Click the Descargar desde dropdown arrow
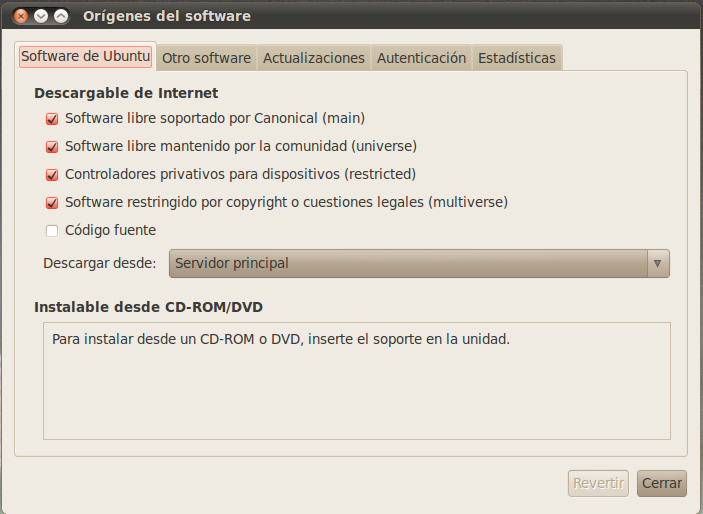 (657, 263)
